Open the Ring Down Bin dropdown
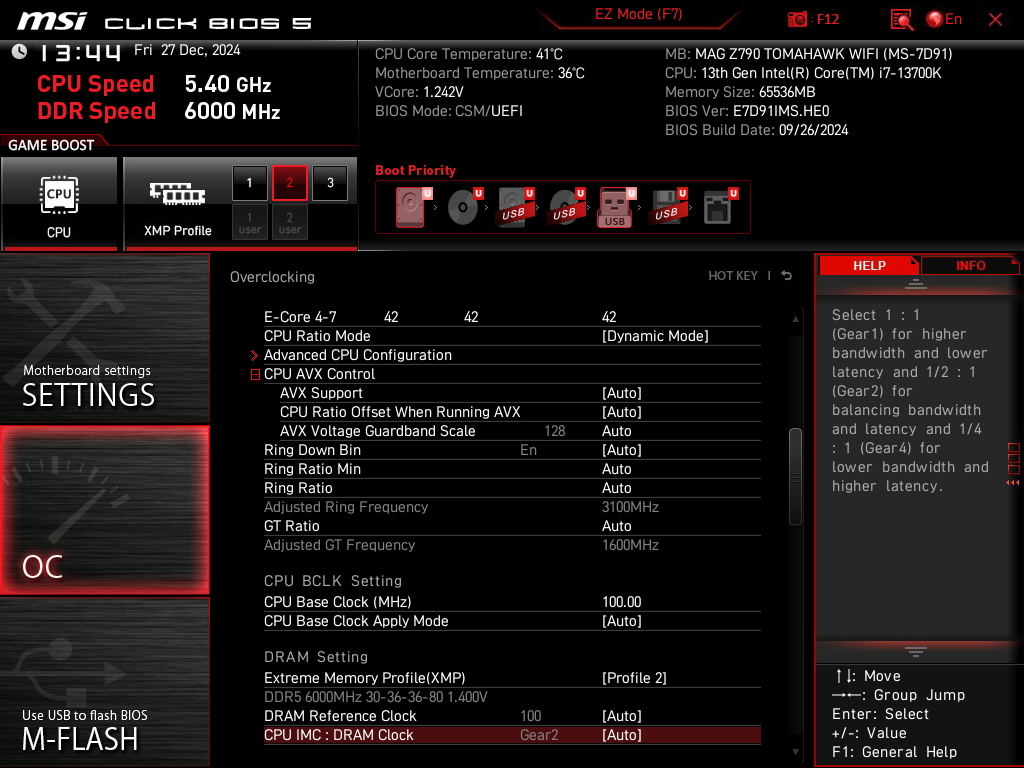Viewport: 1024px width, 768px height. point(622,450)
